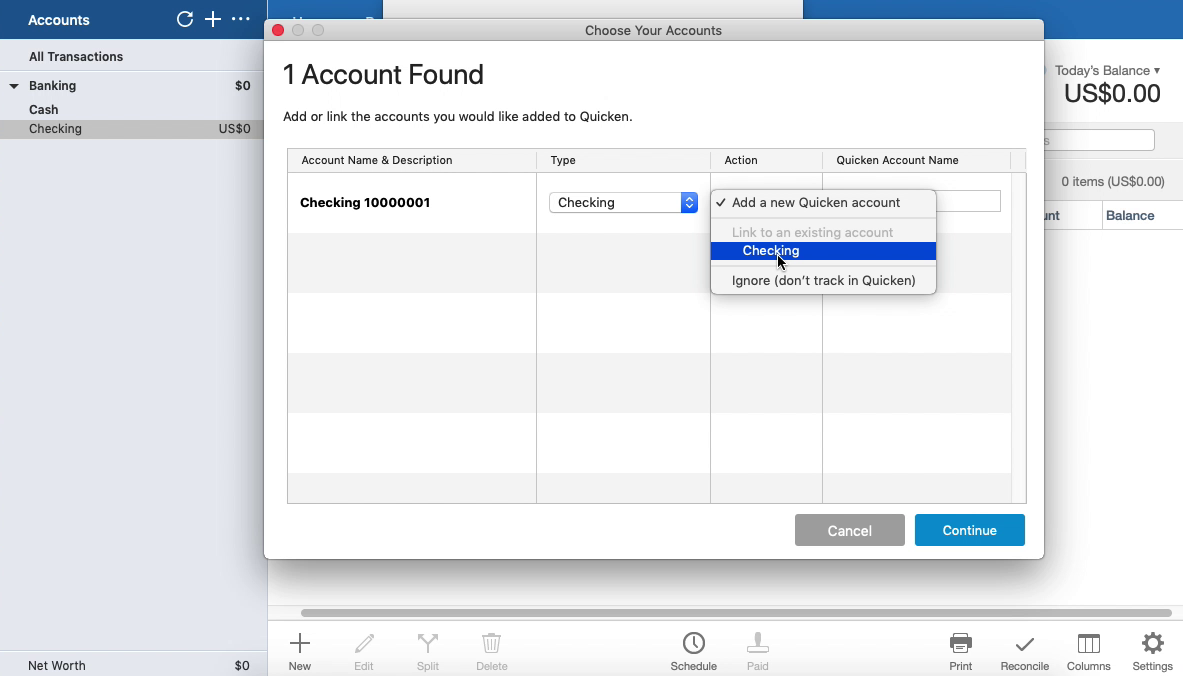Screen dimensions: 1183x676
Task: Open the Columns chooser icon
Action: pos(1089,652)
